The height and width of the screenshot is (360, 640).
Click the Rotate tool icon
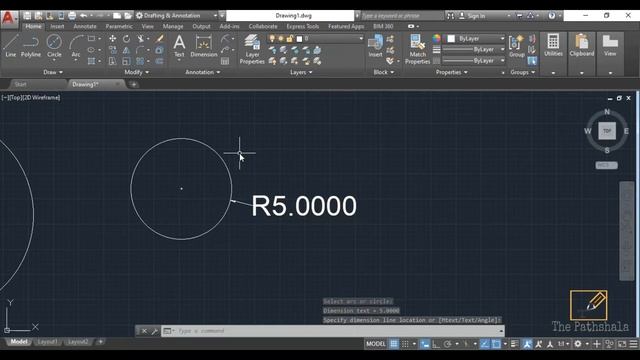point(127,39)
